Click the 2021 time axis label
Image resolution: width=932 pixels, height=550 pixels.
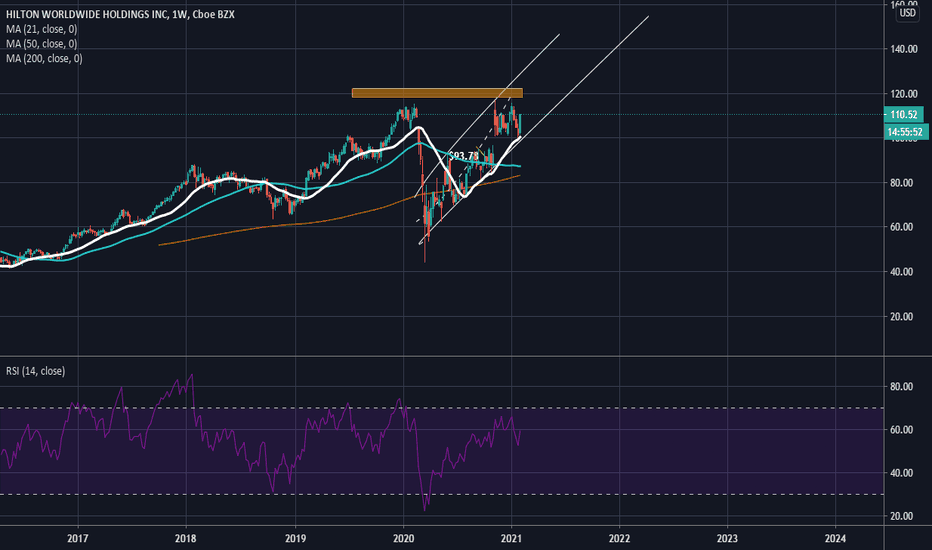pyautogui.click(x=511, y=539)
